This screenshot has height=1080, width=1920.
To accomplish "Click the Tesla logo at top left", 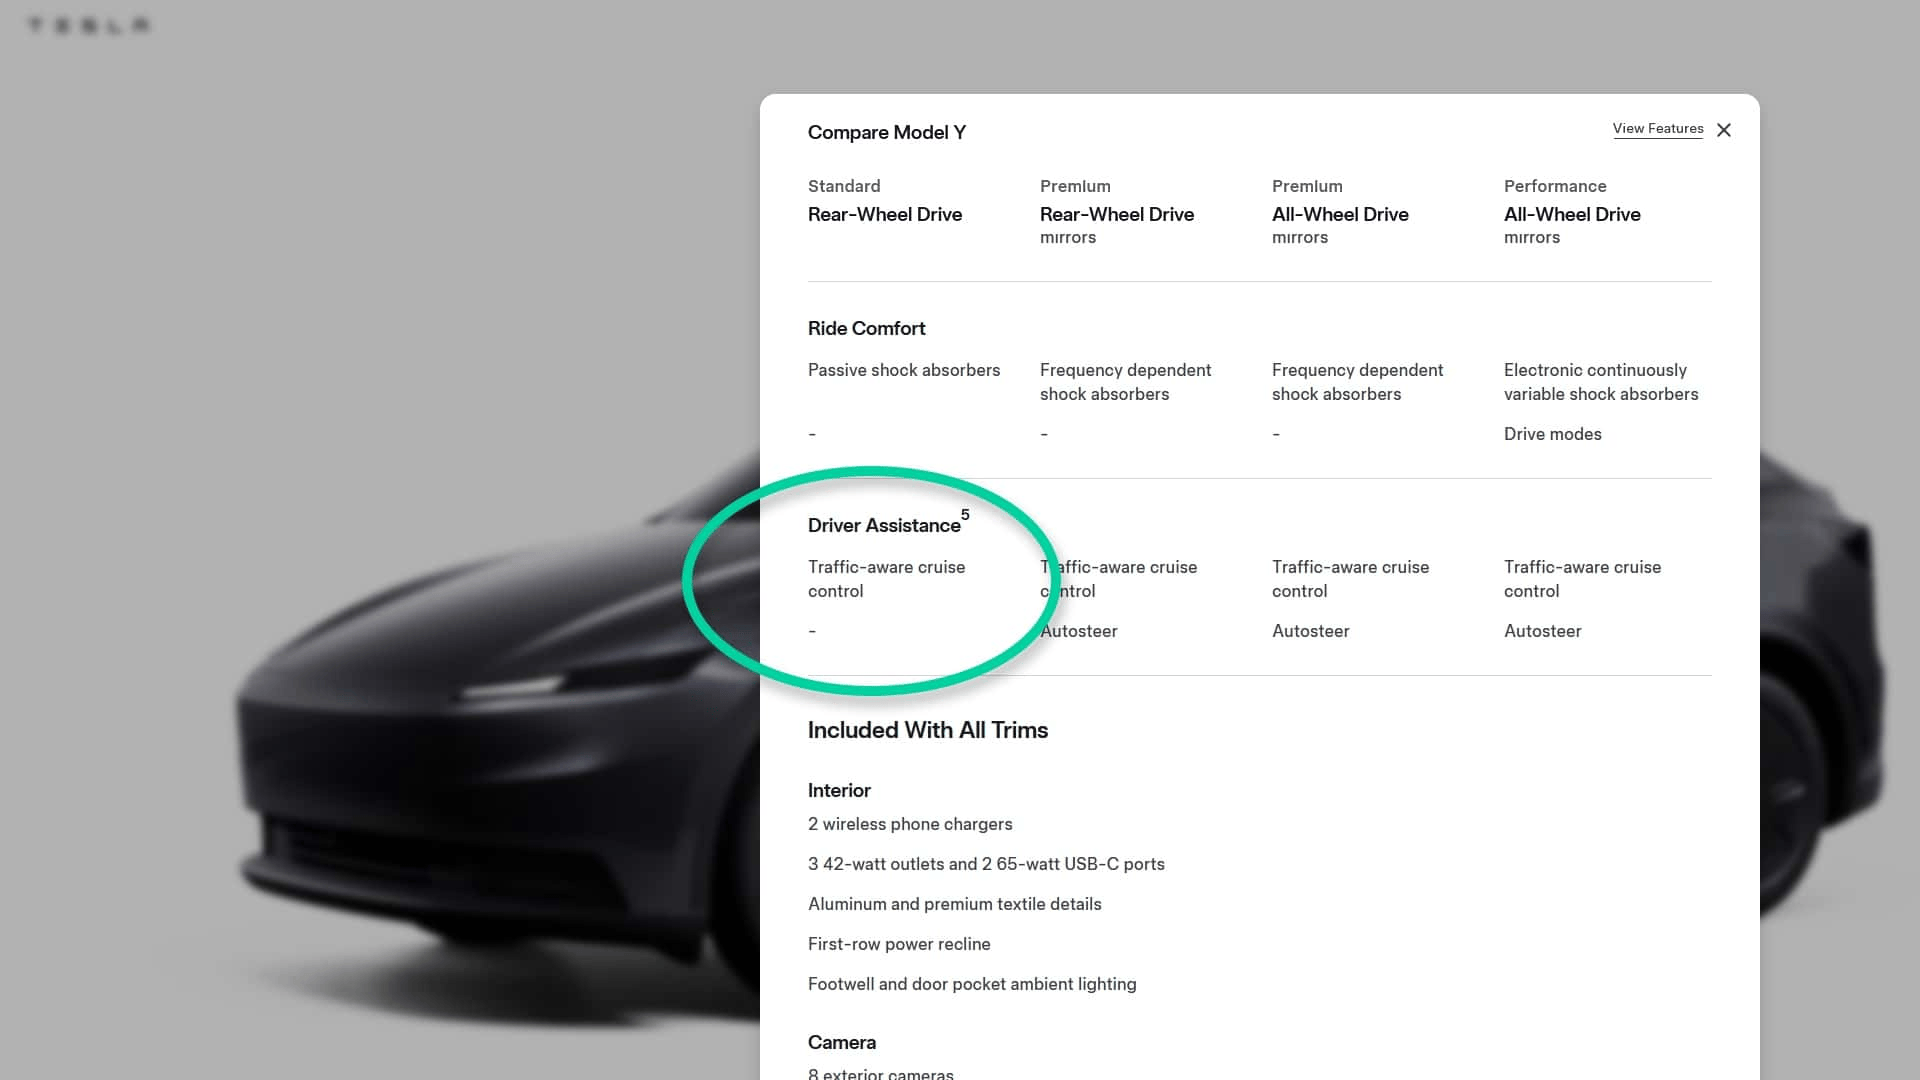I will 89,25.
